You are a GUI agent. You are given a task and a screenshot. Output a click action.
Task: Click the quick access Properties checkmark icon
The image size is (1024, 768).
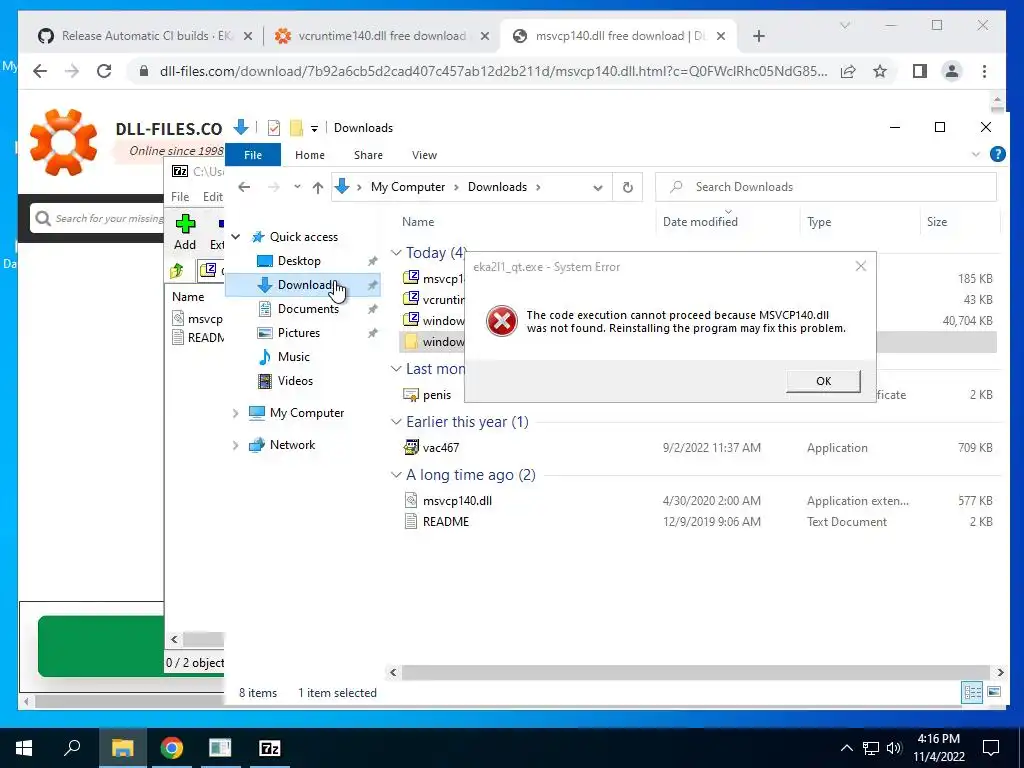pos(274,127)
